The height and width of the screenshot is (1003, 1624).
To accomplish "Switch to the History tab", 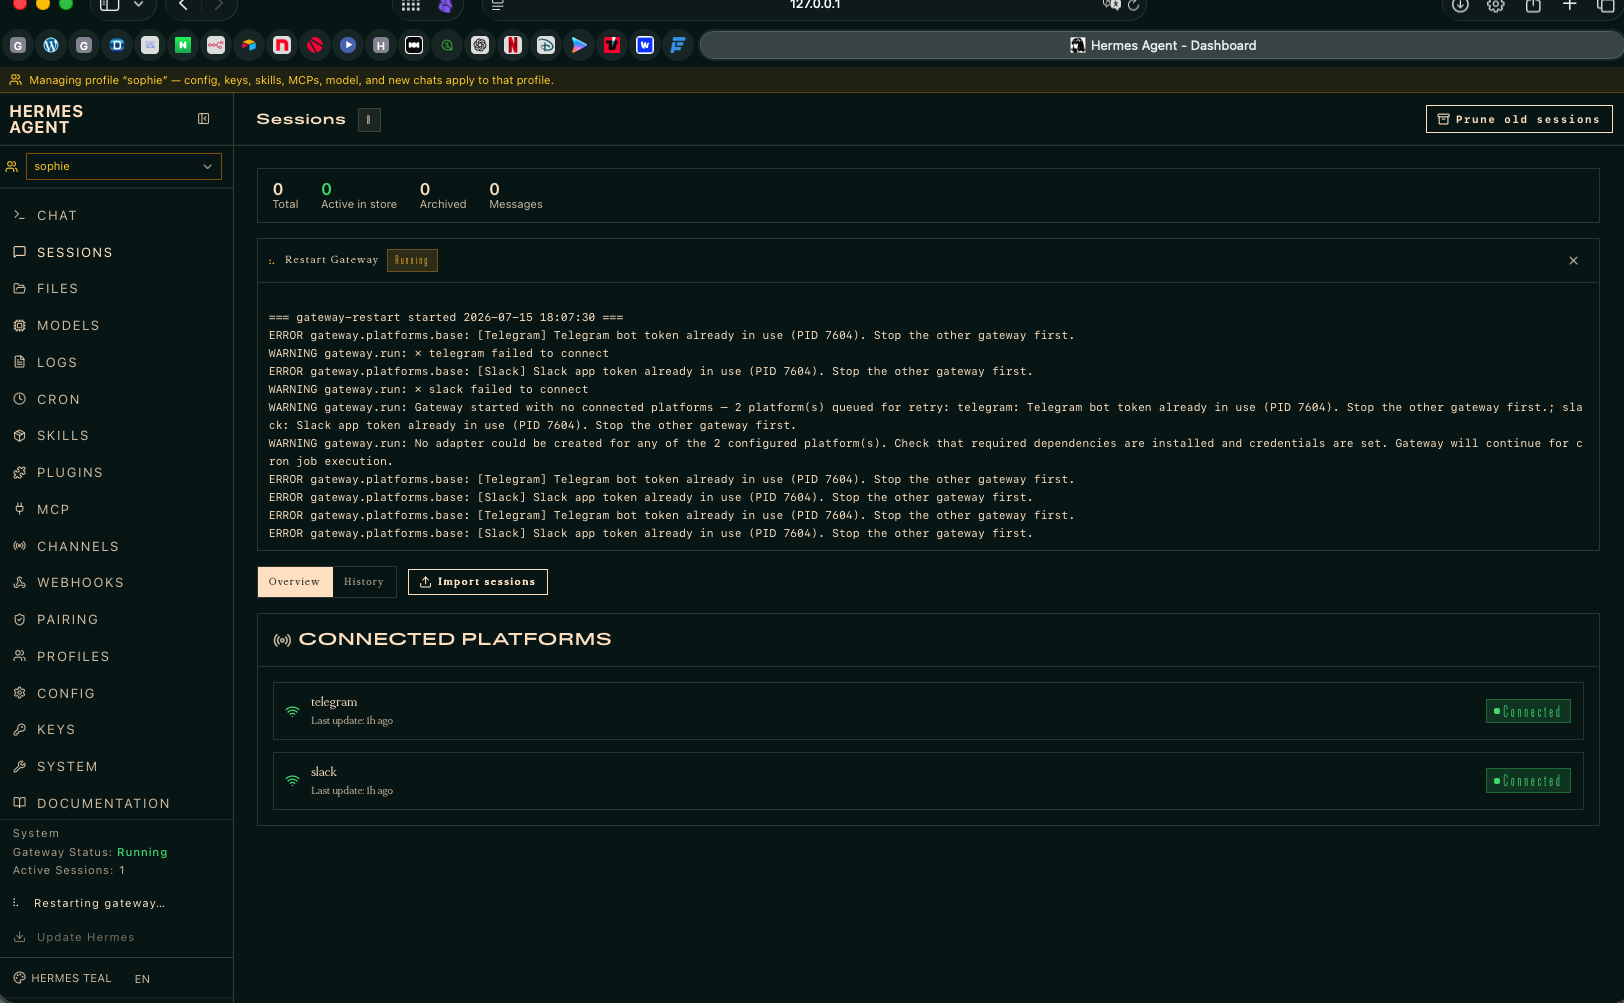I will tap(364, 582).
